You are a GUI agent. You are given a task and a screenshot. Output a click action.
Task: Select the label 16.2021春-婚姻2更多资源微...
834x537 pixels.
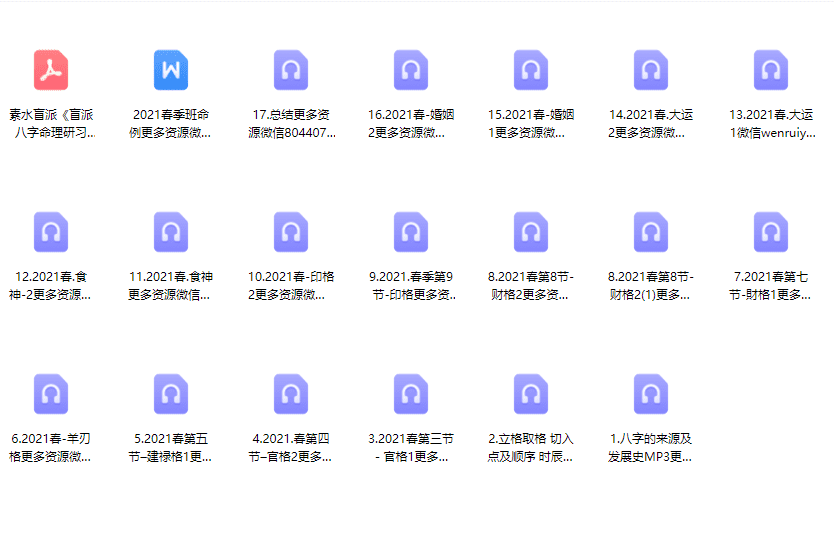tap(411, 124)
